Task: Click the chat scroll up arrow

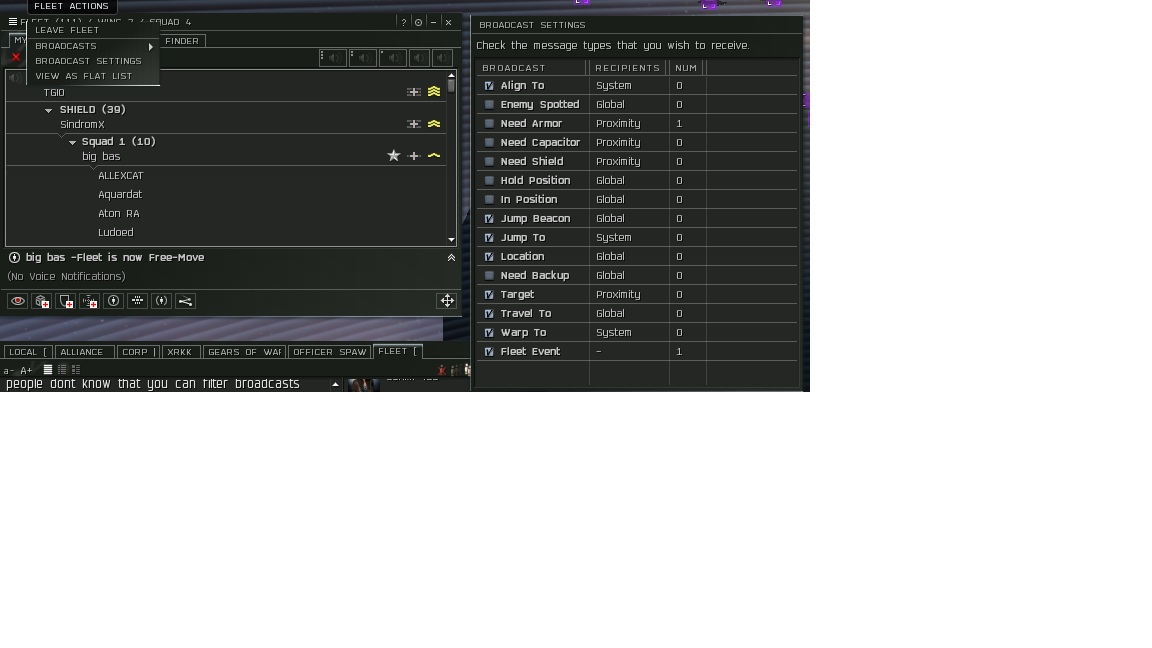Action: tap(335, 384)
